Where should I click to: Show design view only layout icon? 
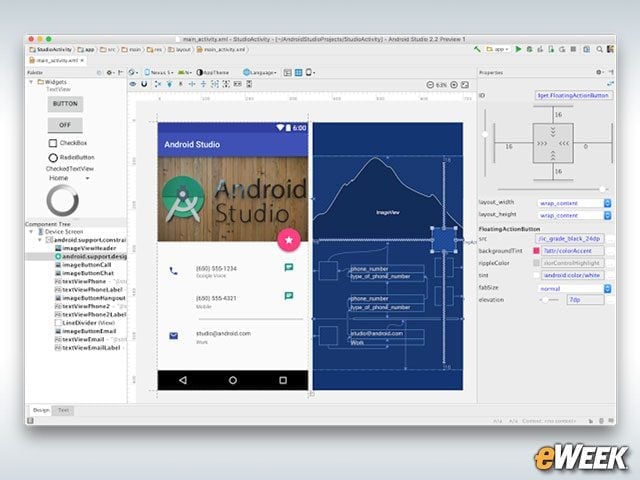pyautogui.click(x=288, y=73)
